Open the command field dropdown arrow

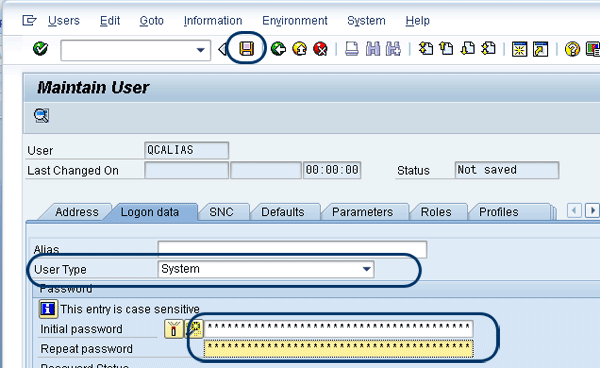(200, 50)
